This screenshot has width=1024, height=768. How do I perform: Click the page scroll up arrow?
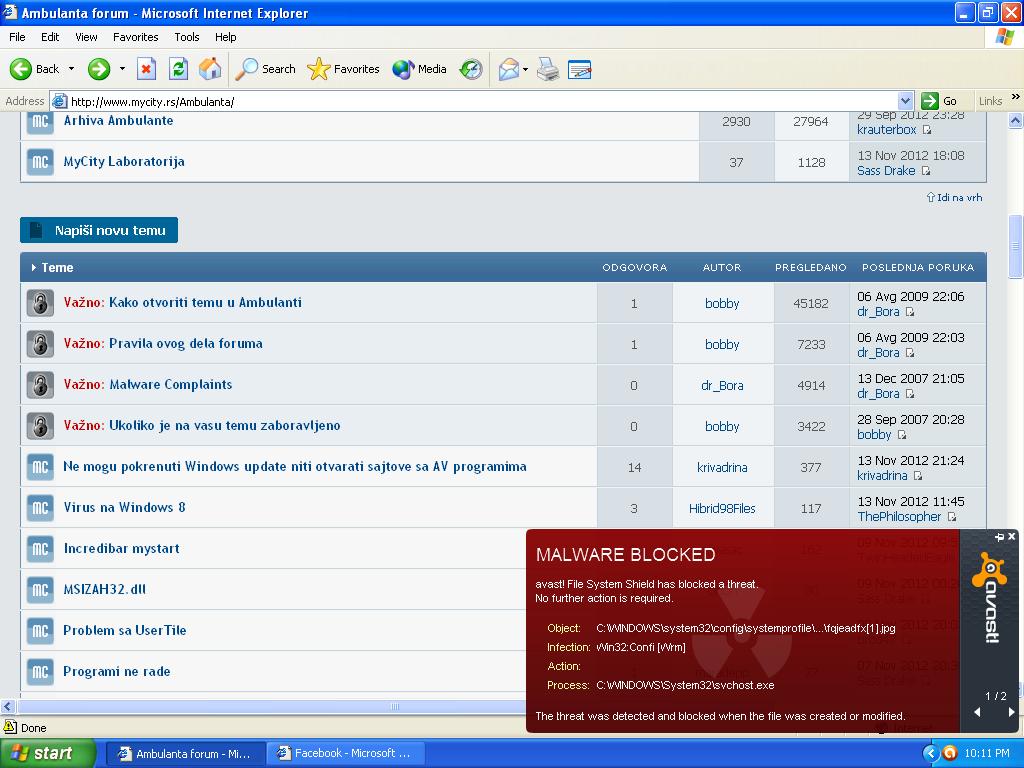click(x=1016, y=120)
